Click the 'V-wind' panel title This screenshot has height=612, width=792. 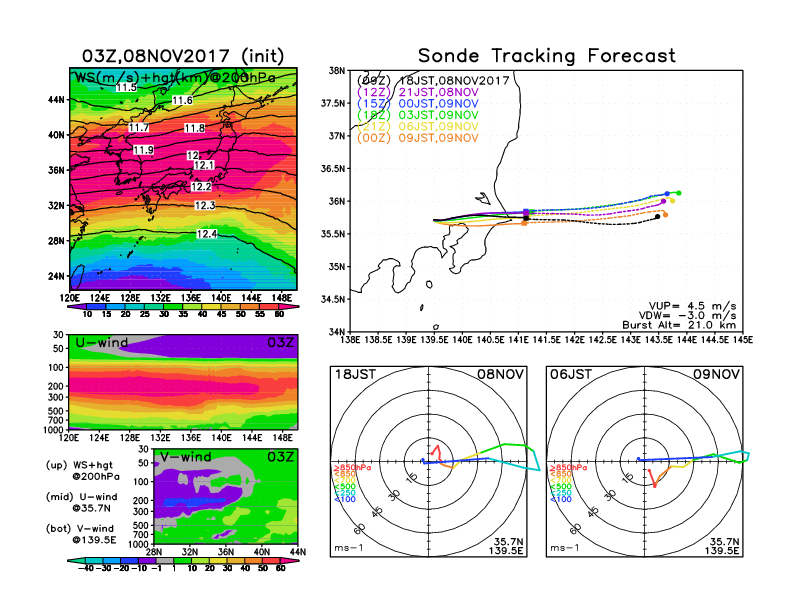click(186, 457)
